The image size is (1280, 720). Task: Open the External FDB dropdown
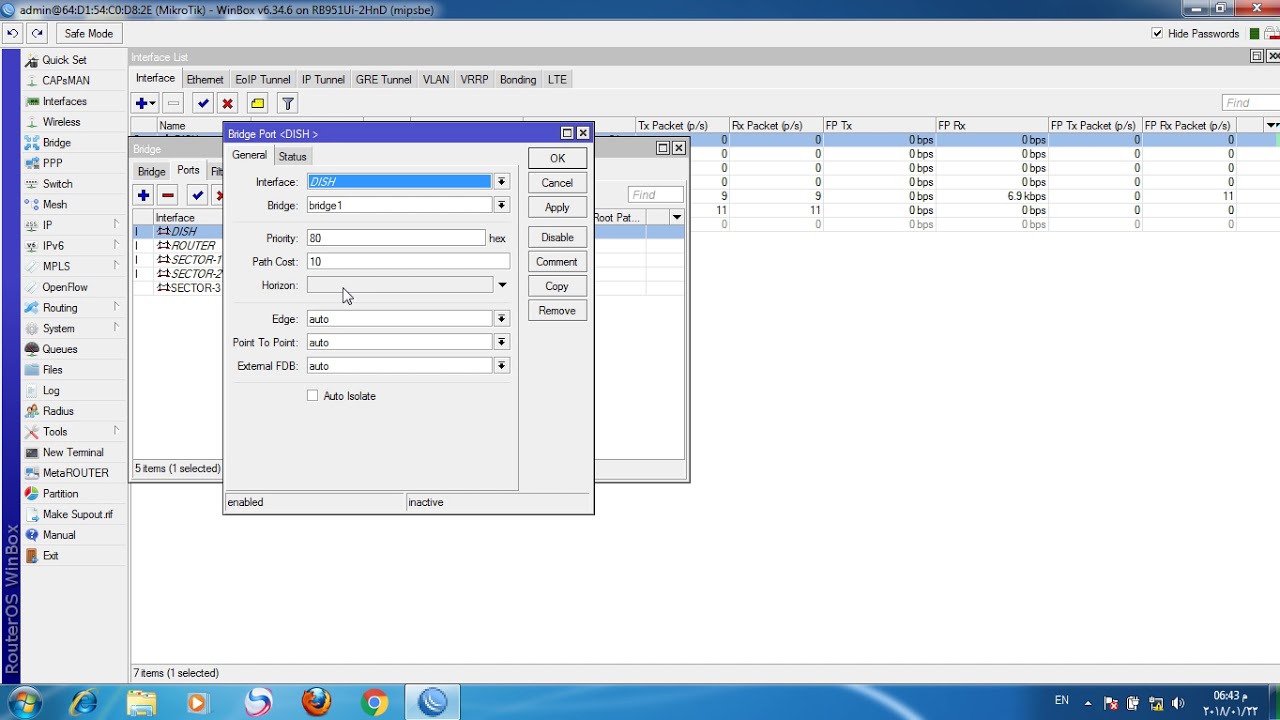[x=502, y=366]
